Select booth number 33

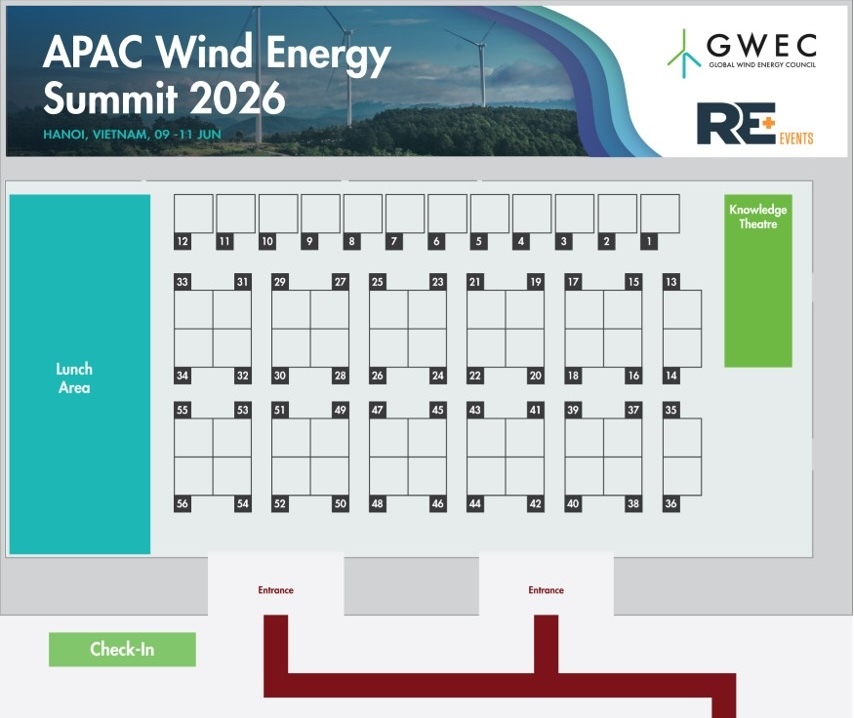click(182, 282)
